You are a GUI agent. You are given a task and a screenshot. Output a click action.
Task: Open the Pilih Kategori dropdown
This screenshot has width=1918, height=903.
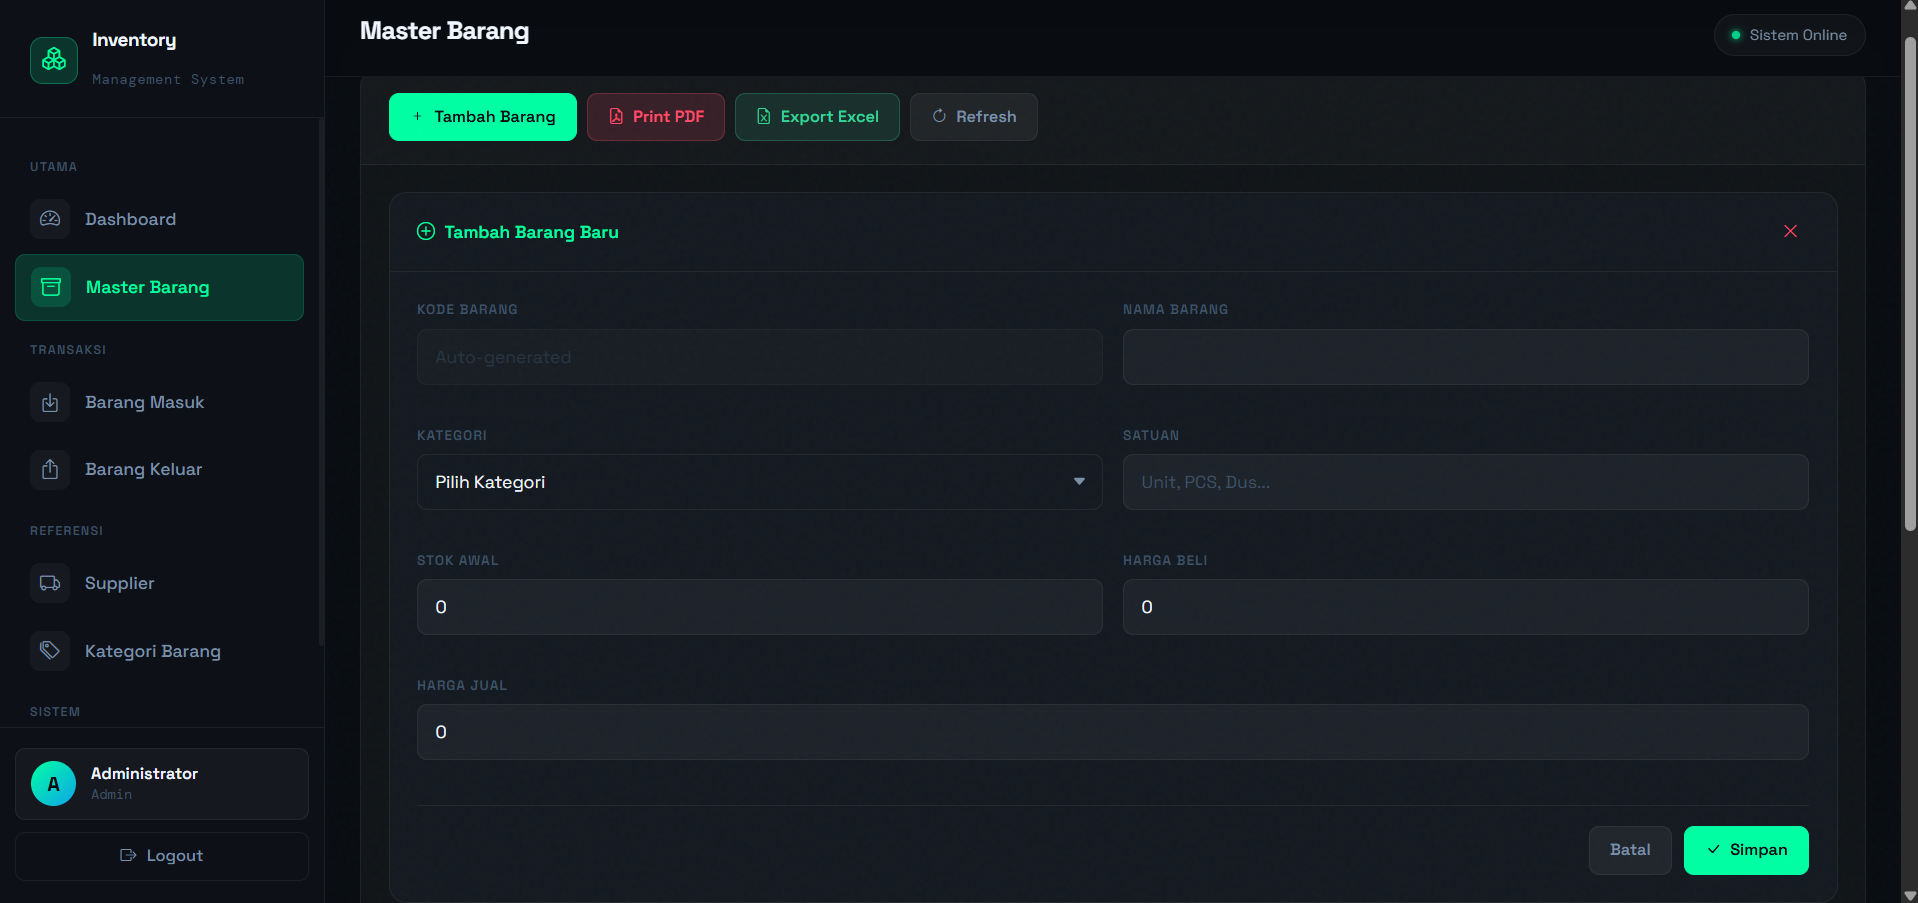760,482
